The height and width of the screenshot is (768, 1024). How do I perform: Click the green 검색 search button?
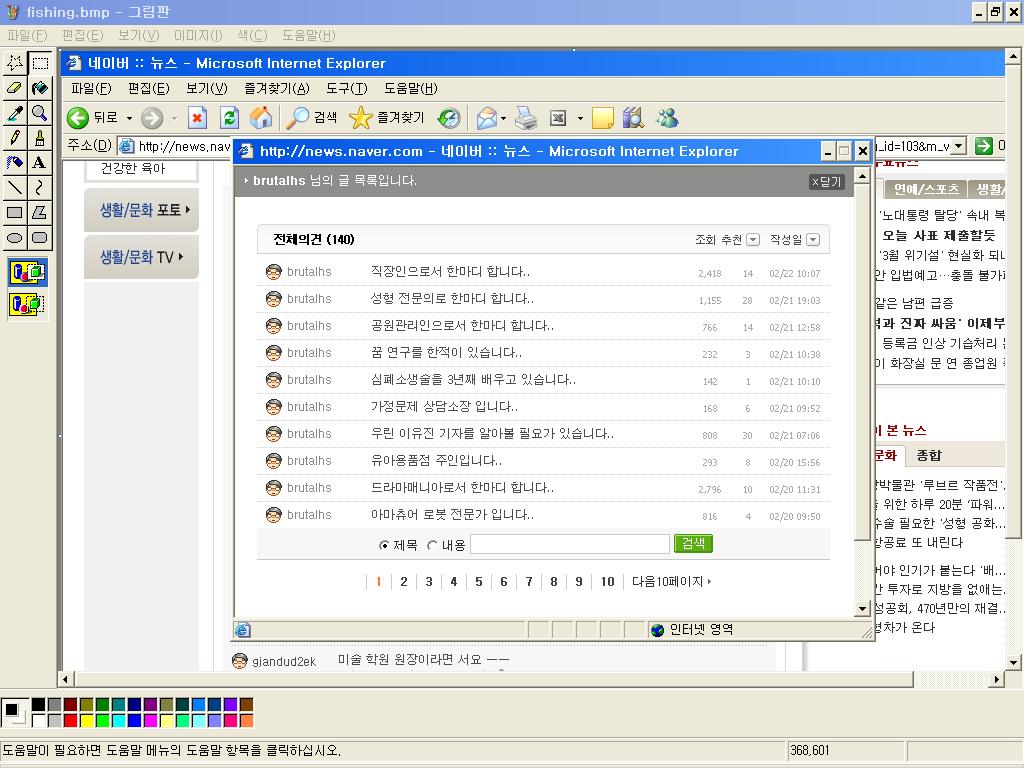(693, 543)
